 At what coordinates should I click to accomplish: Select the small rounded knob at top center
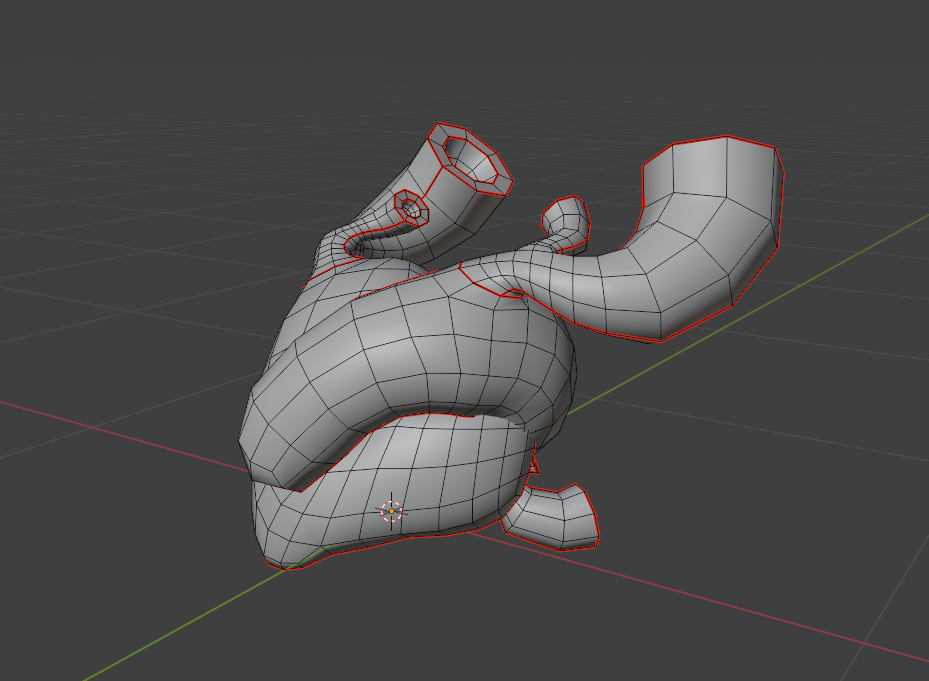click(x=566, y=217)
